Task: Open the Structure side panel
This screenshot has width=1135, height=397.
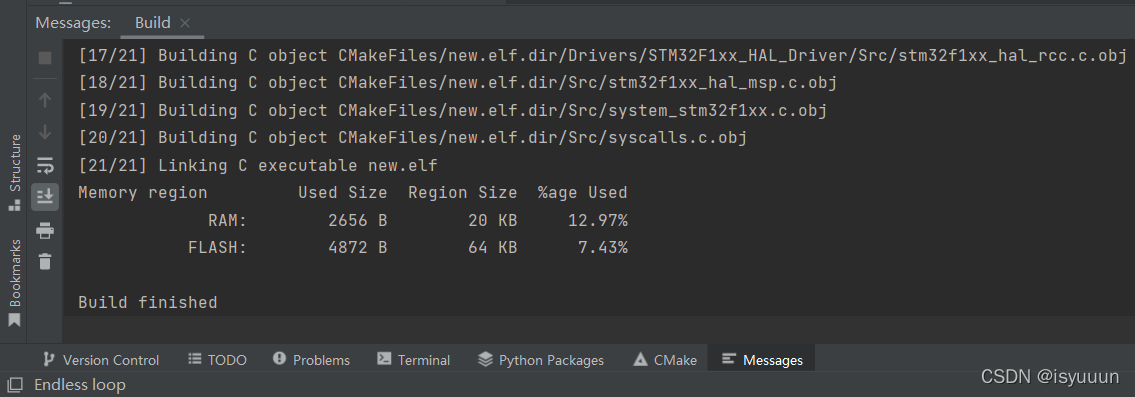Action: pyautogui.click(x=14, y=172)
